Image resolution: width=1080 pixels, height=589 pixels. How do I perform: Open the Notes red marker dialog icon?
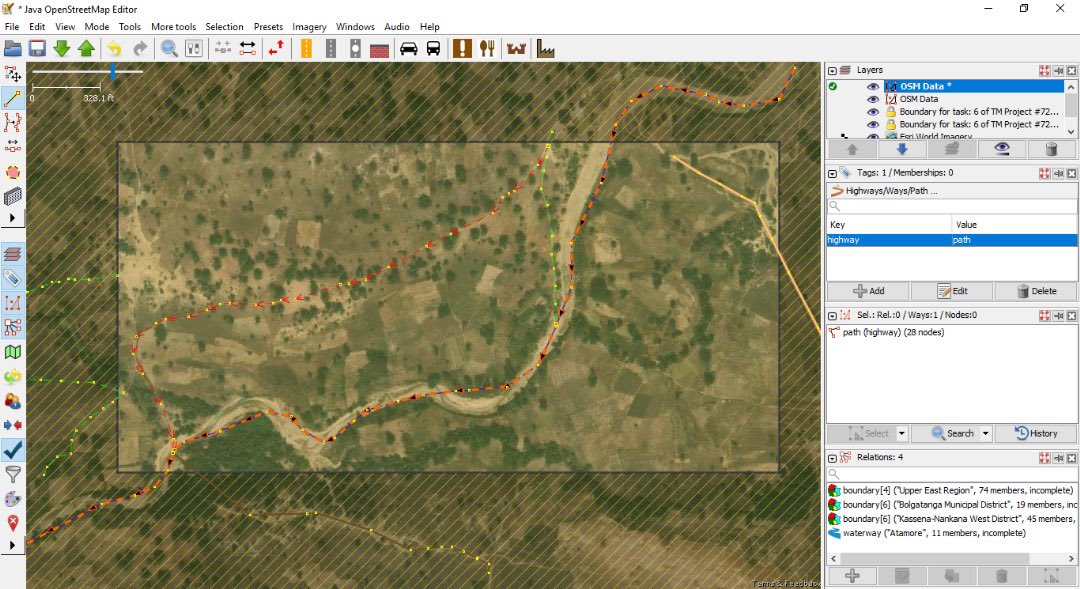pos(12,523)
